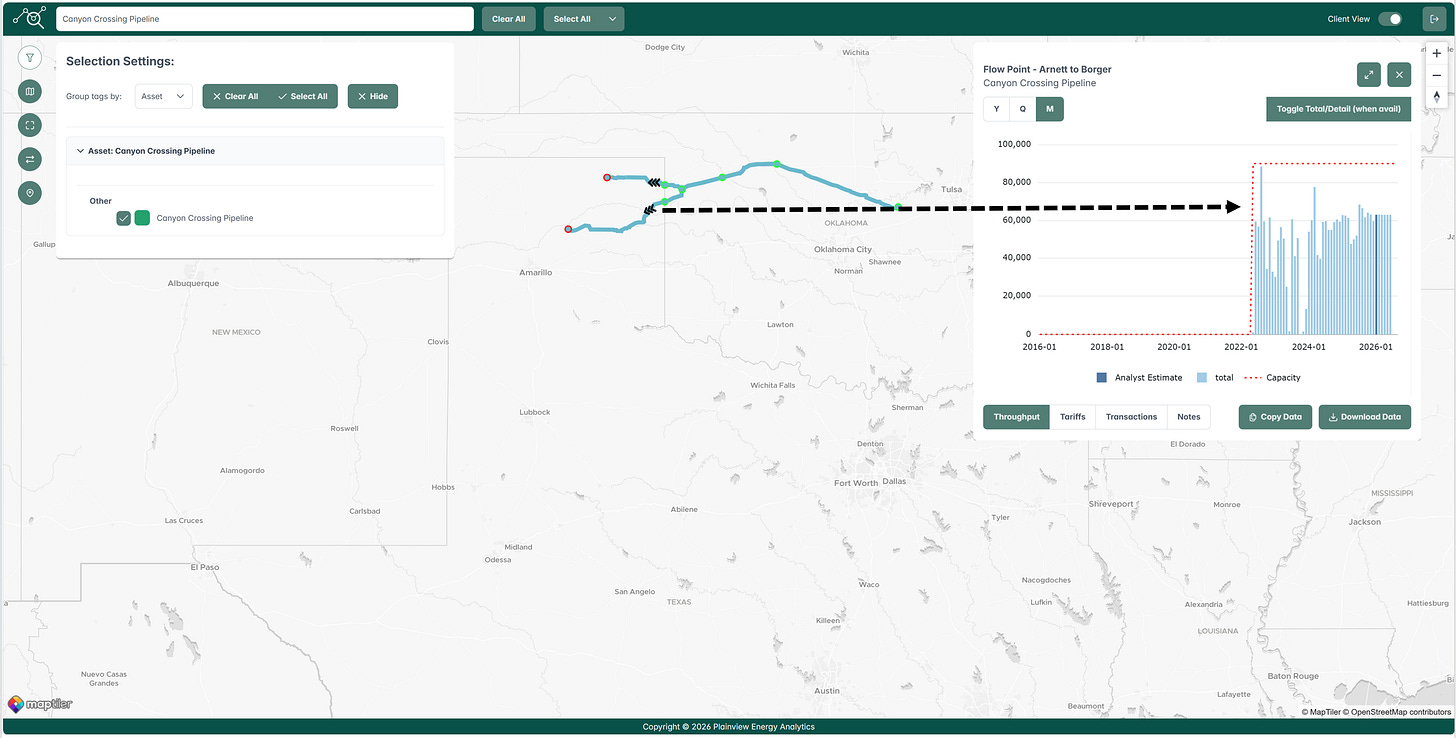Click the Selection Settings heading

pos(120,61)
